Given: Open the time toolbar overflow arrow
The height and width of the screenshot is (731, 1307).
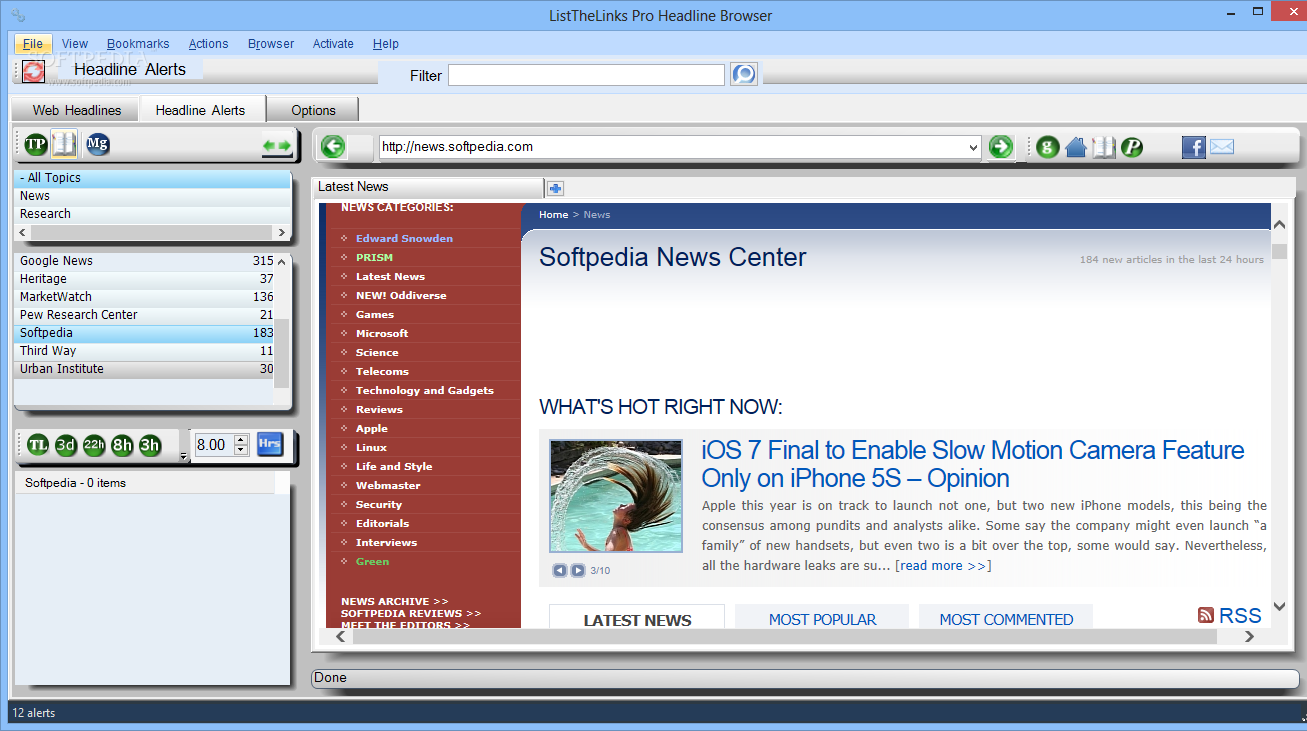Looking at the screenshot, I should 183,457.
